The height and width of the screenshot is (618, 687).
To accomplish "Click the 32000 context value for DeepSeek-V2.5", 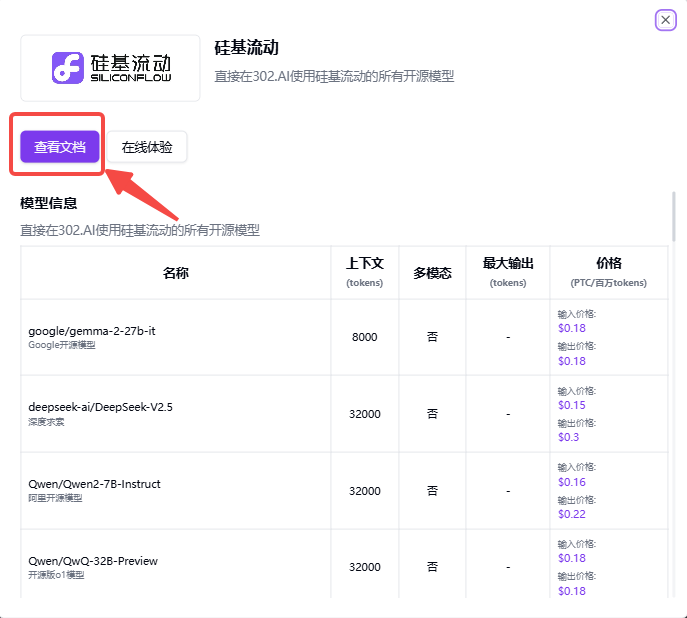I will (x=365, y=414).
